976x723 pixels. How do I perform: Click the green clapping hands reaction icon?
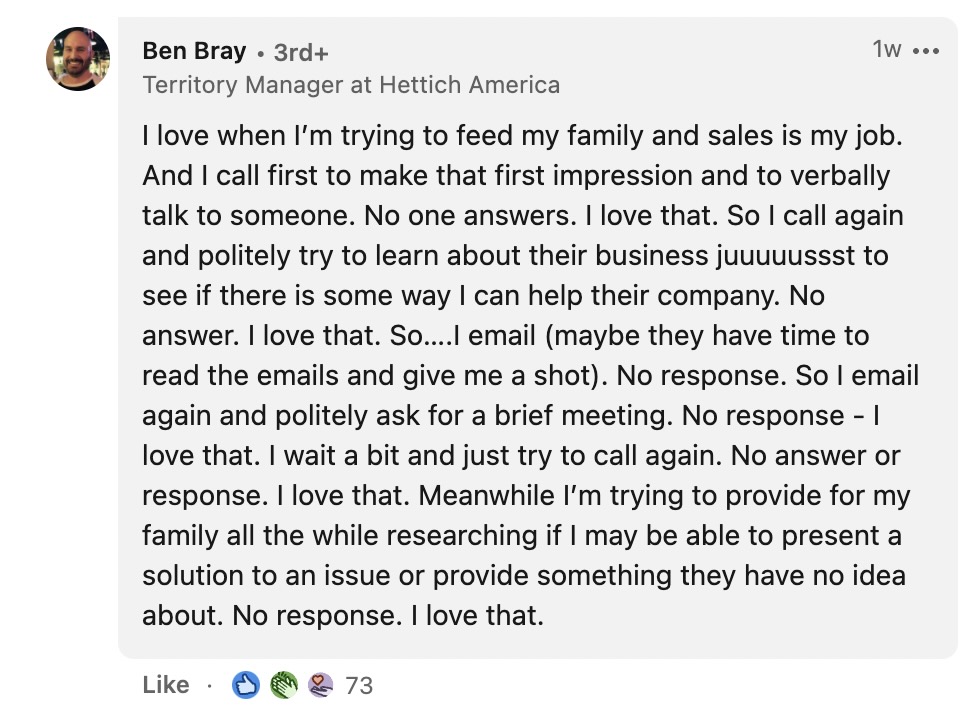point(284,685)
